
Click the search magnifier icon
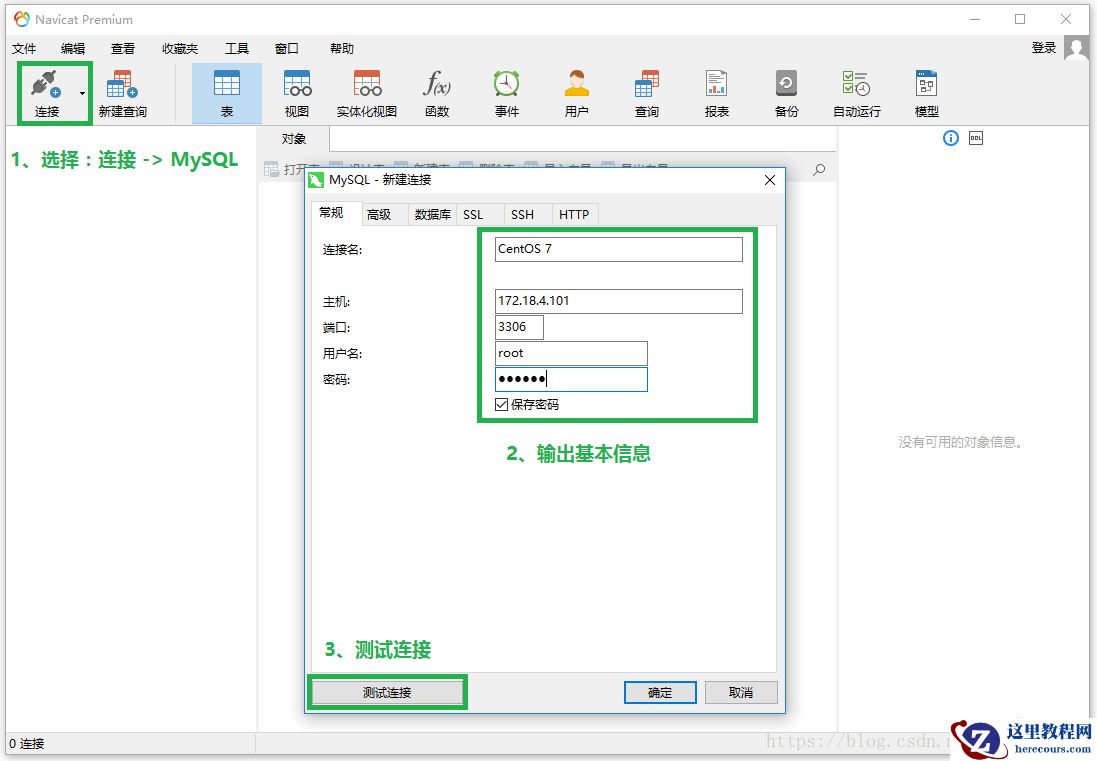pyautogui.click(x=819, y=169)
